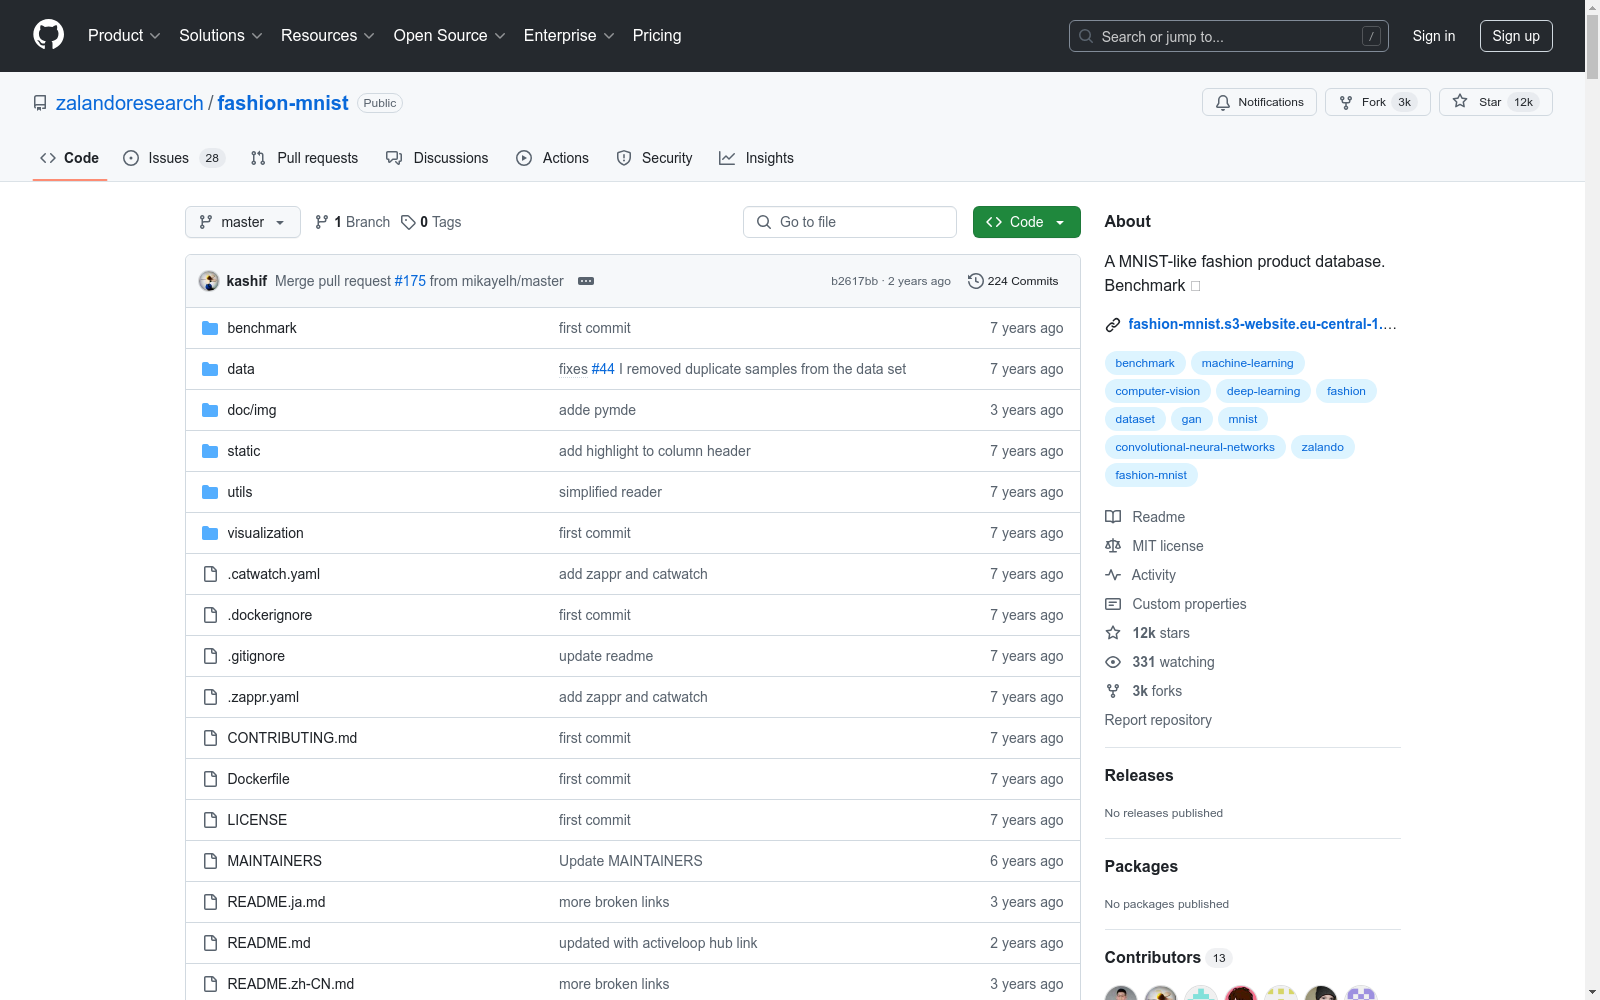Open the .catwatch.yaml file

(273, 574)
